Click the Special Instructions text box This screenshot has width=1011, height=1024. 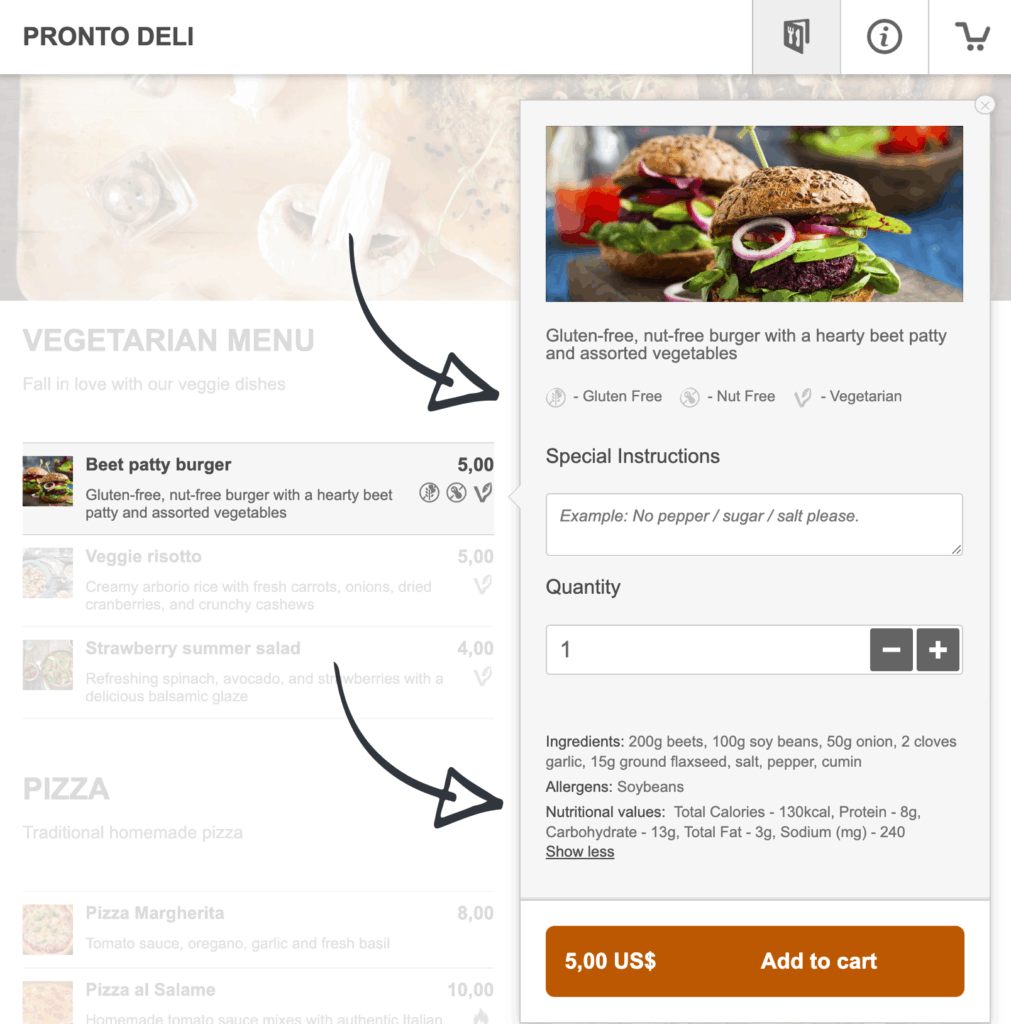pos(753,524)
